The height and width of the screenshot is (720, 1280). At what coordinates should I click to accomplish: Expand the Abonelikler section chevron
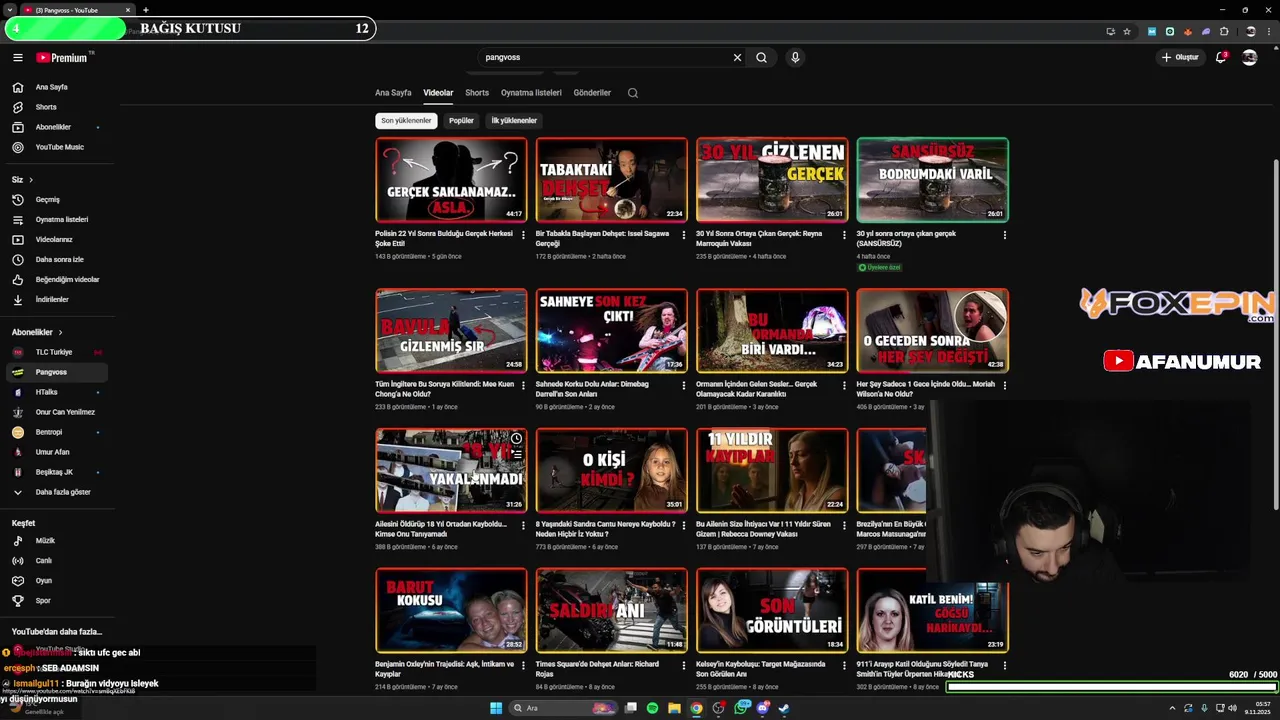pos(60,332)
